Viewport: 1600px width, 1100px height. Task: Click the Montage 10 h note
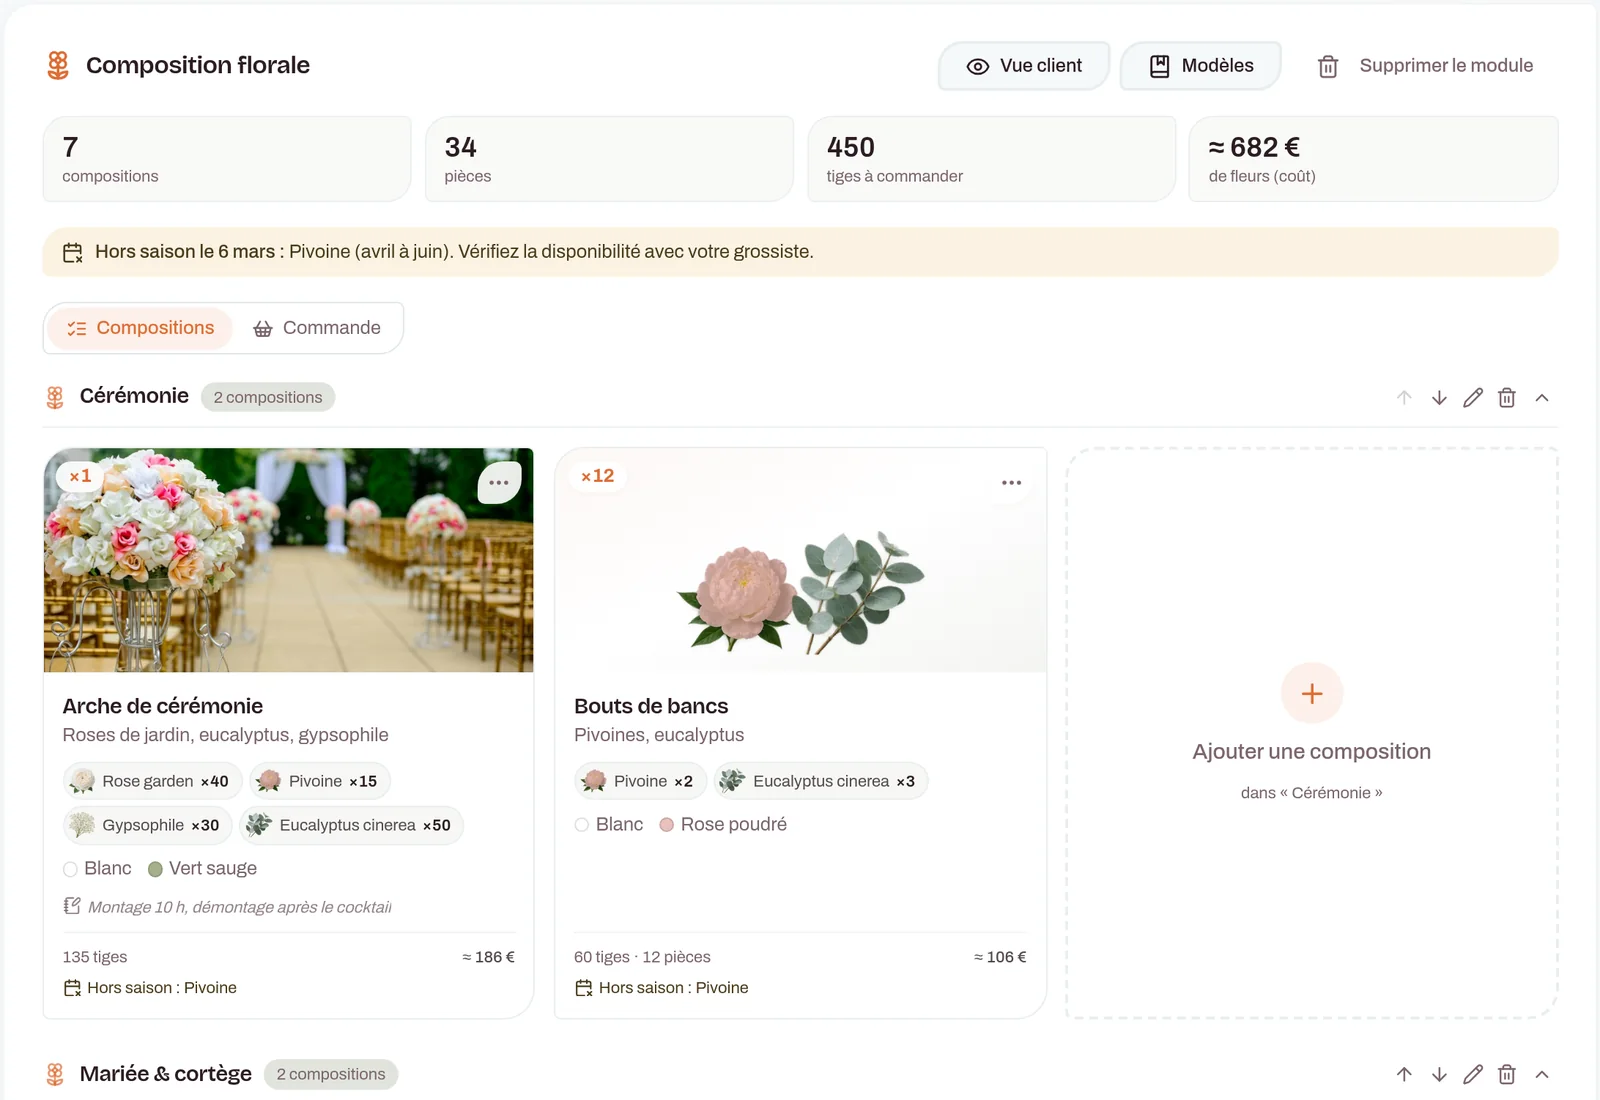click(228, 907)
